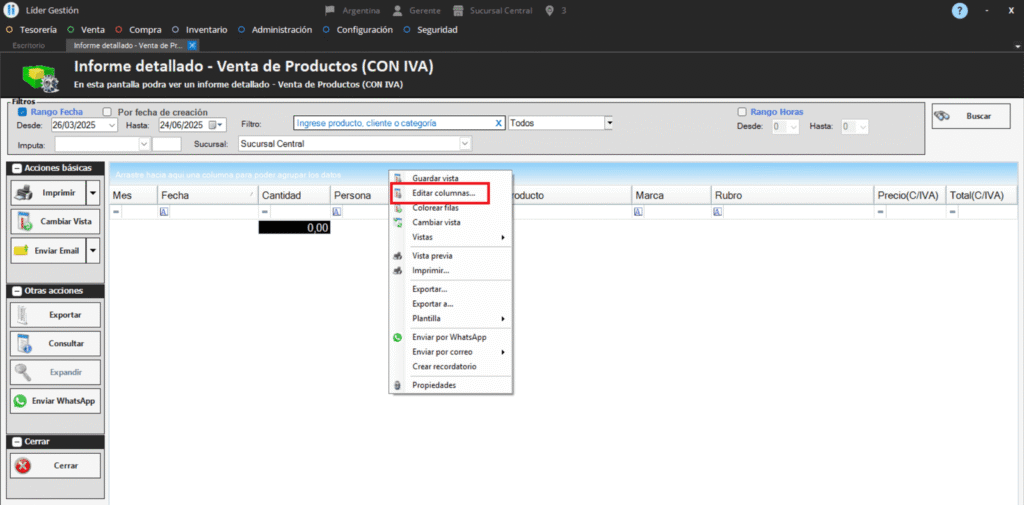This screenshot has width=1024, height=505.
Task: Expand the Todos filter dropdown
Action: pyautogui.click(x=608, y=123)
